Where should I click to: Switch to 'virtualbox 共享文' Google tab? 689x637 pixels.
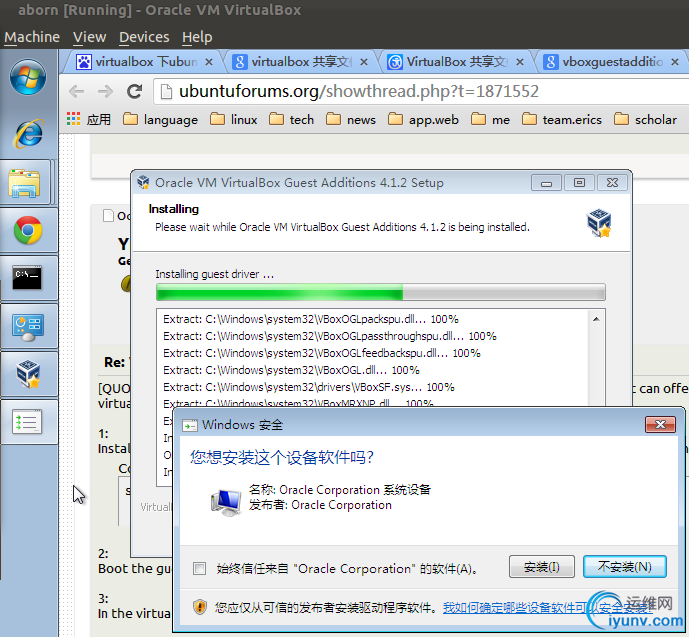point(297,62)
